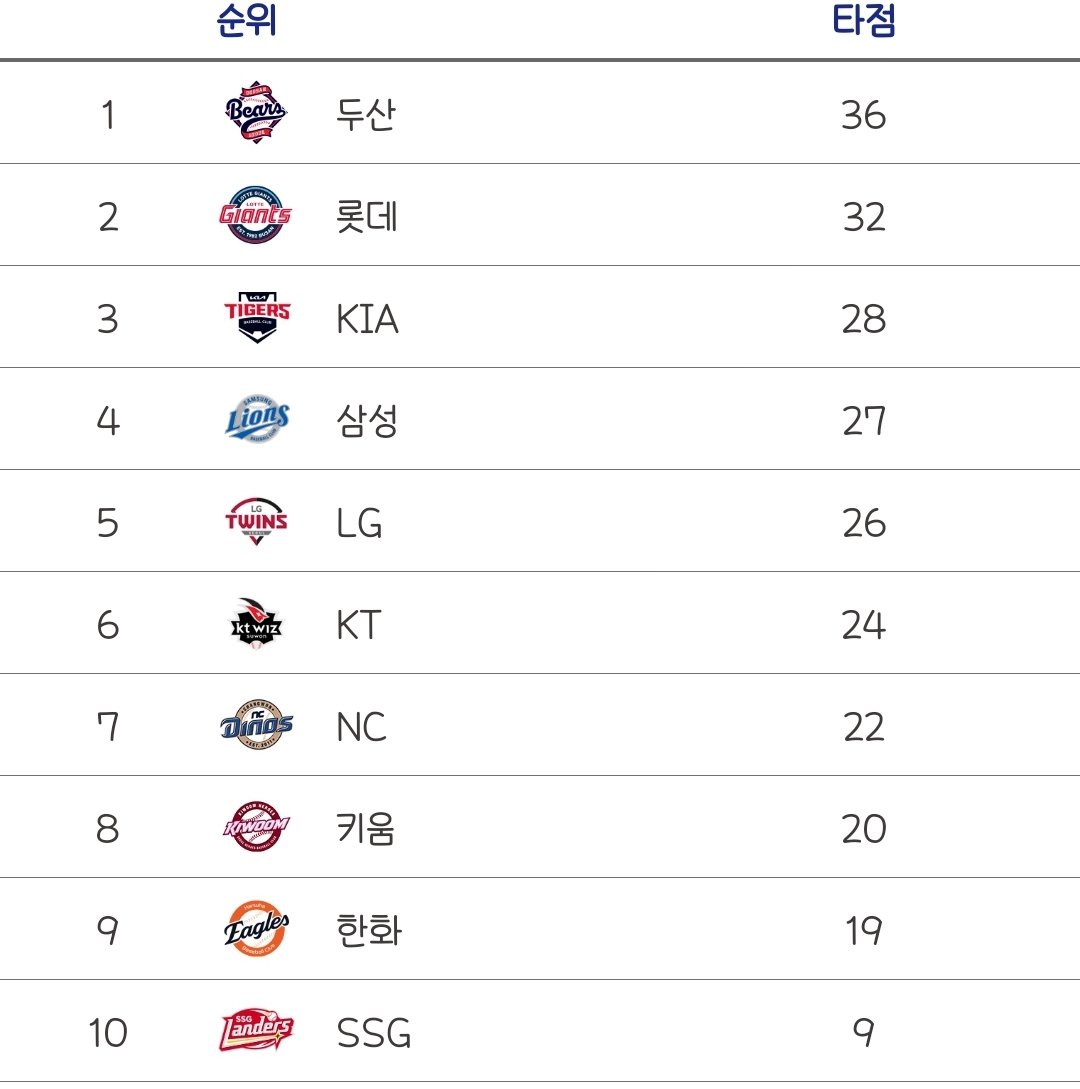This screenshot has width=1080, height=1089.
Task: Click the 순위 column header
Action: pyautogui.click(x=246, y=22)
